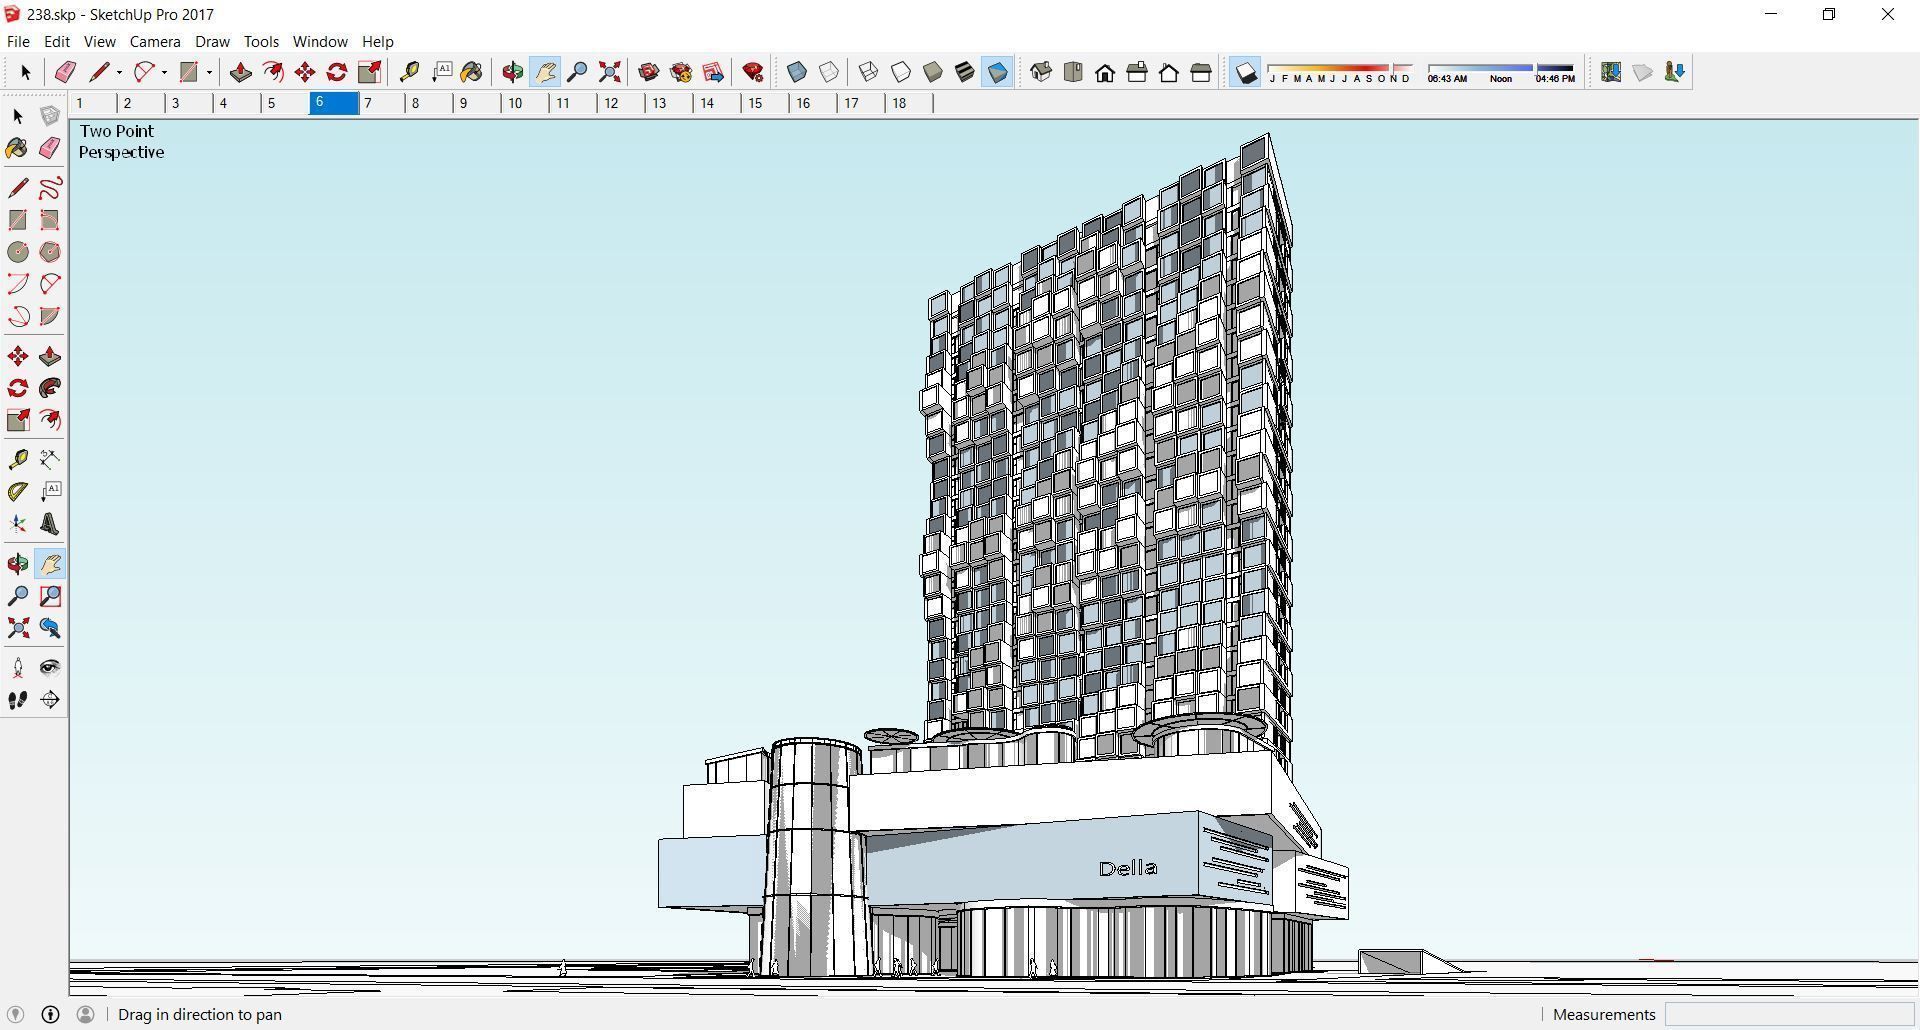Select the Section Plane tool
The width and height of the screenshot is (1920, 1030).
(x=50, y=700)
